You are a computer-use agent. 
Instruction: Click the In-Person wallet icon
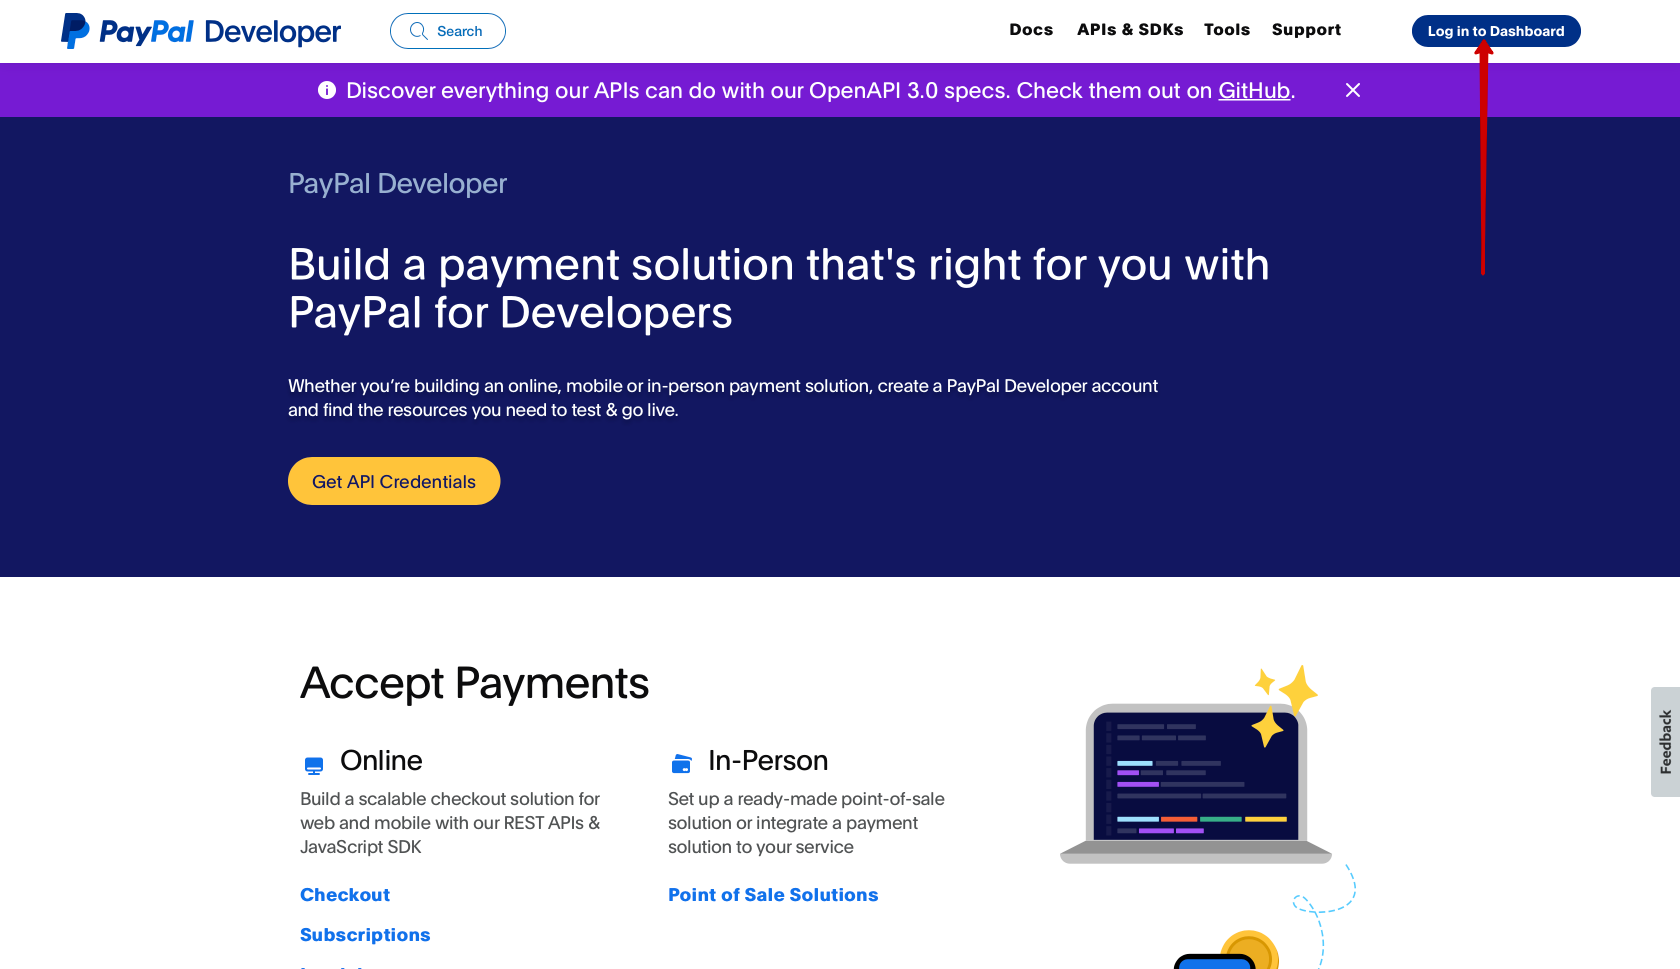(x=682, y=764)
